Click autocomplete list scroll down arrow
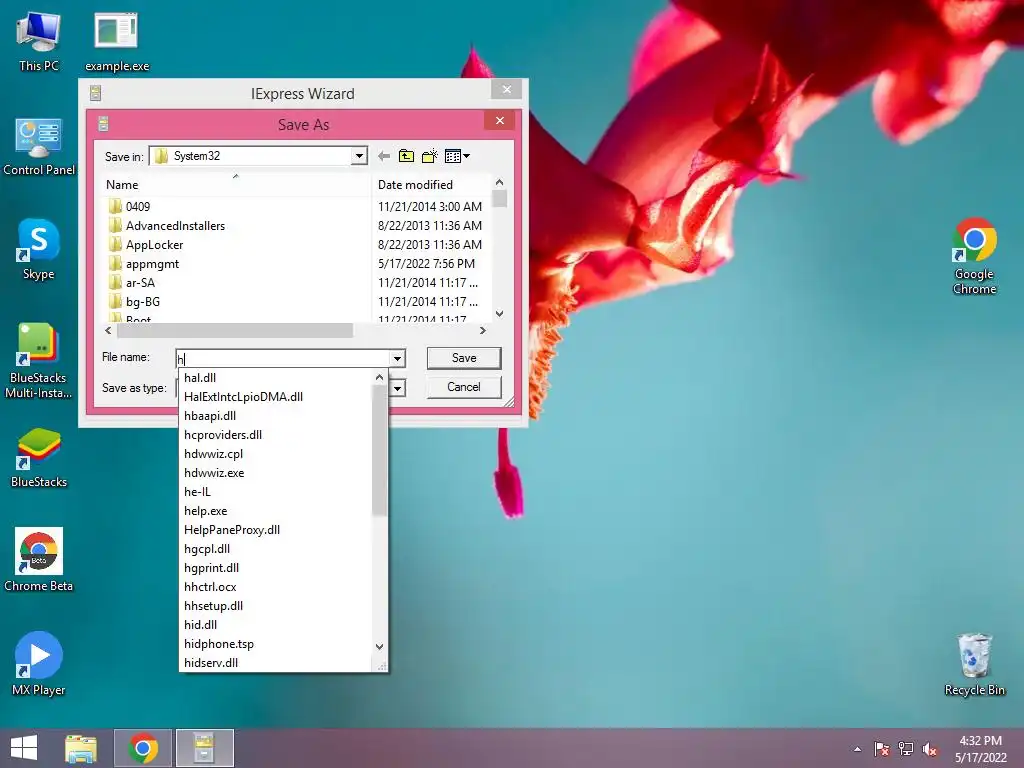The width and height of the screenshot is (1024, 768). (x=379, y=646)
